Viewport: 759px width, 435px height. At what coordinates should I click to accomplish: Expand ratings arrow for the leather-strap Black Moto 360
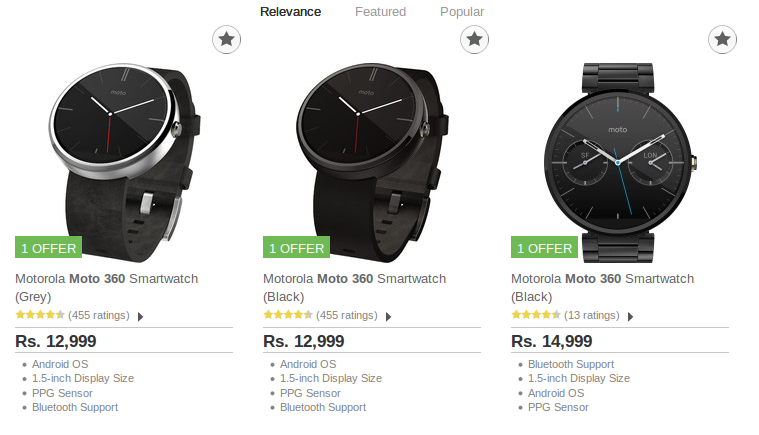point(388,316)
